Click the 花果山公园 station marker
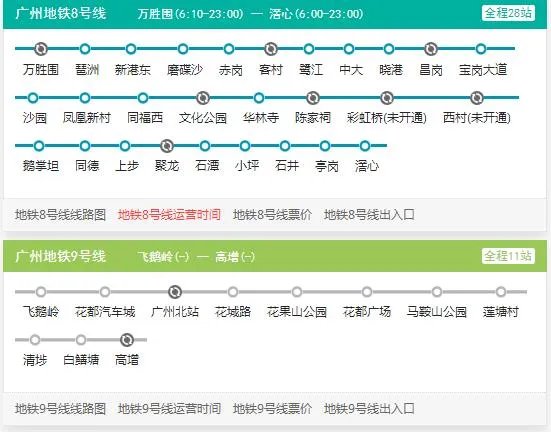 pos(297,292)
